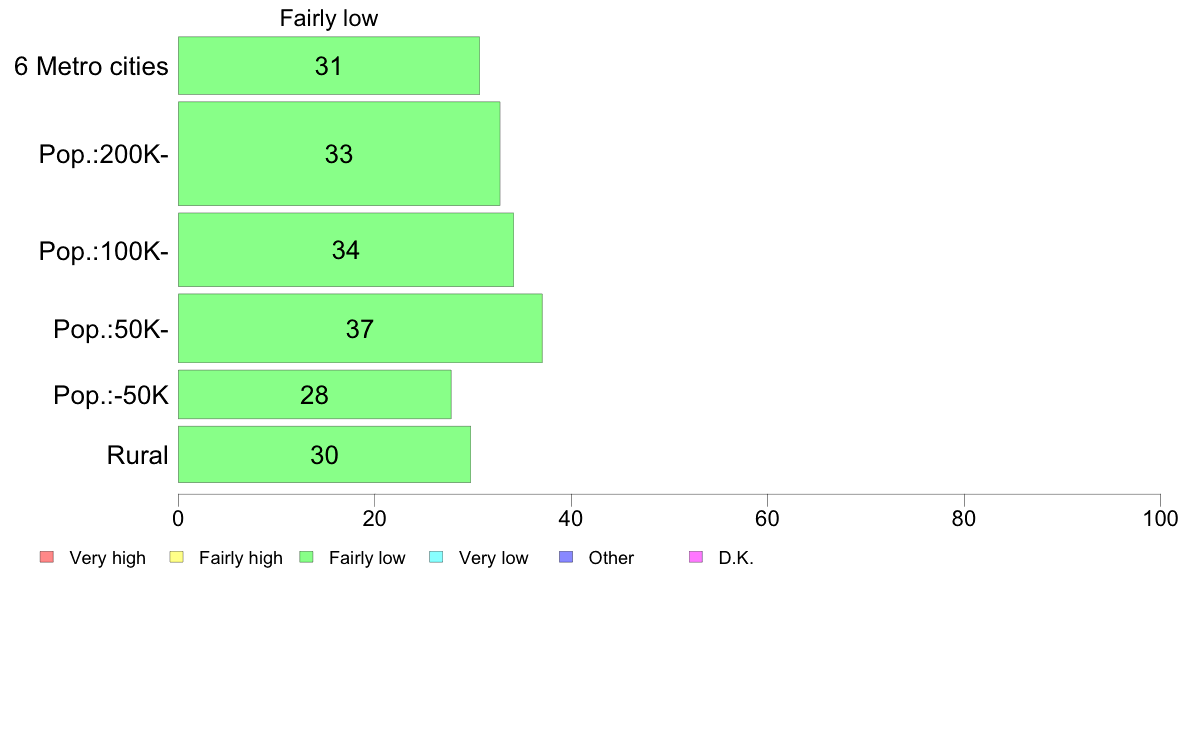Click the yellow Fairly high legend swatch
The width and height of the screenshot is (1188, 736).
(177, 557)
